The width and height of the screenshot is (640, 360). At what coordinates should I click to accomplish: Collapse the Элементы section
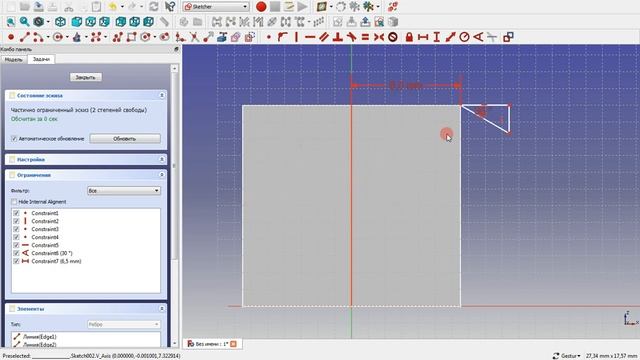pos(162,309)
